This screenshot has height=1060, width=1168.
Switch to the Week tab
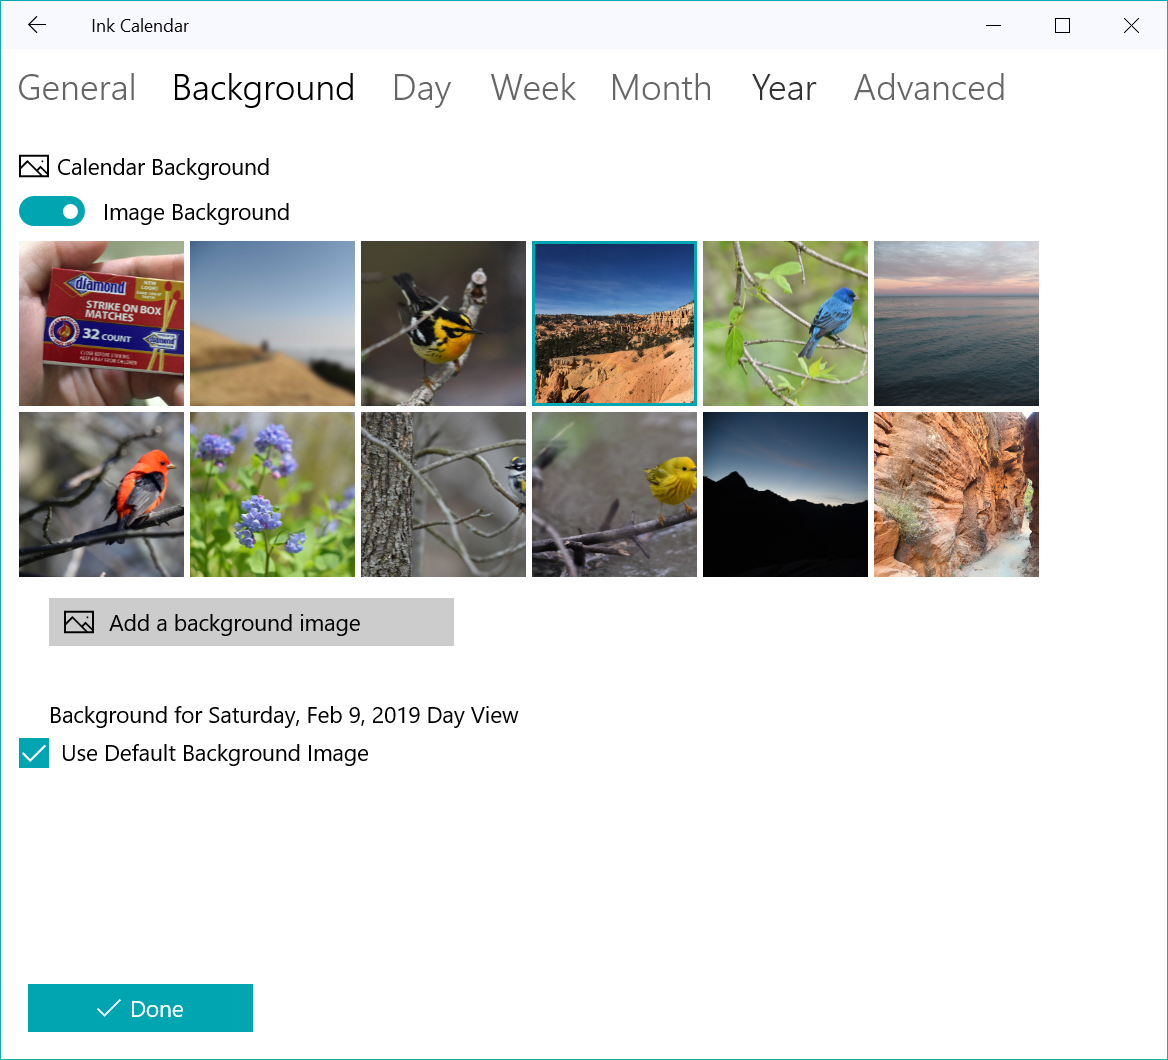click(533, 88)
